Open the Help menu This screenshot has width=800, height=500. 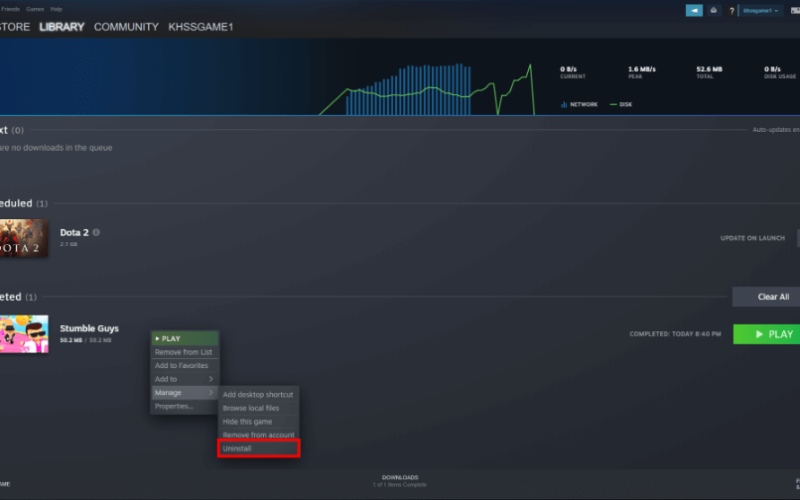click(x=56, y=9)
